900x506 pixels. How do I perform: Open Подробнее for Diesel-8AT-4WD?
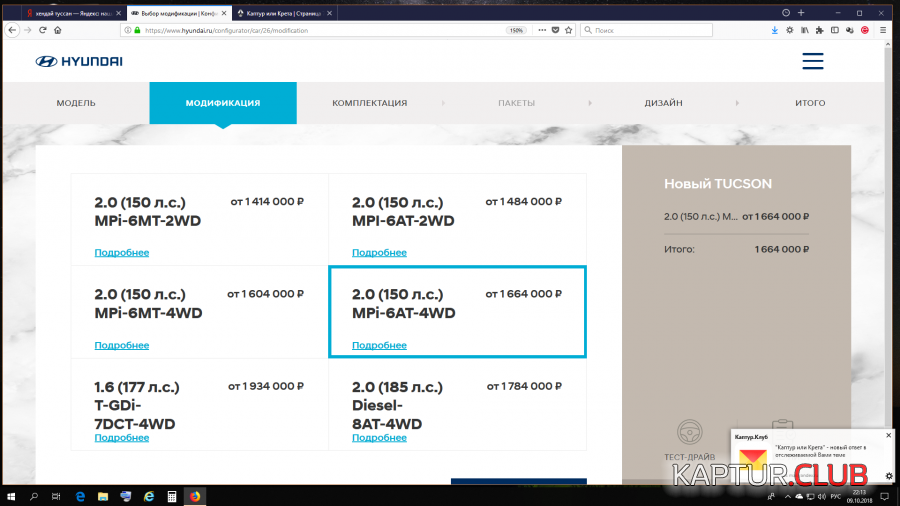379,437
